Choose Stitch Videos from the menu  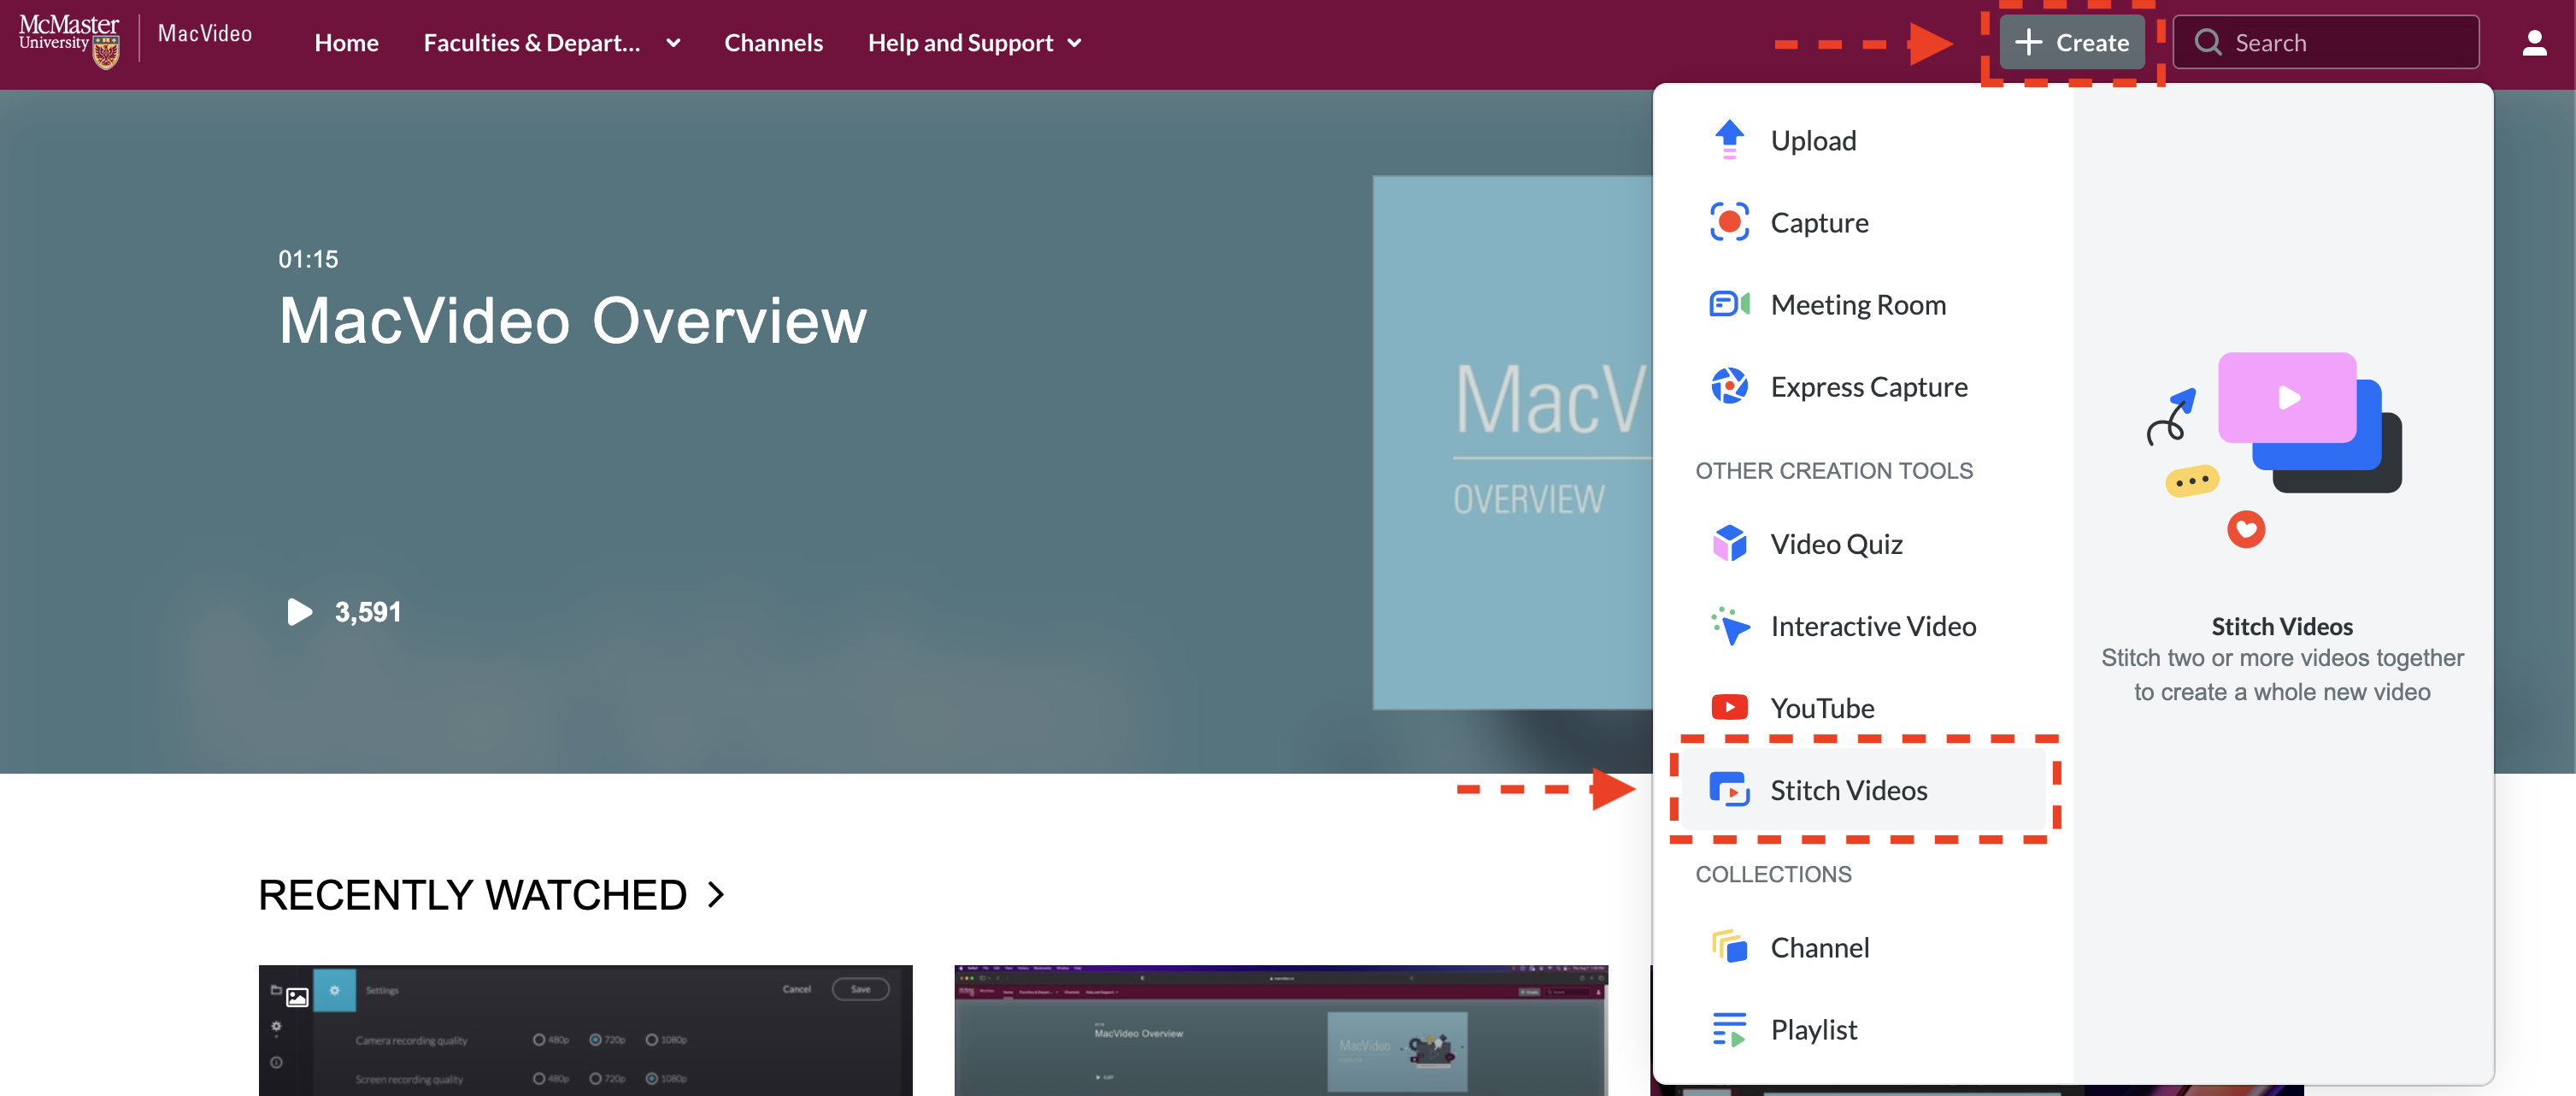point(1848,790)
